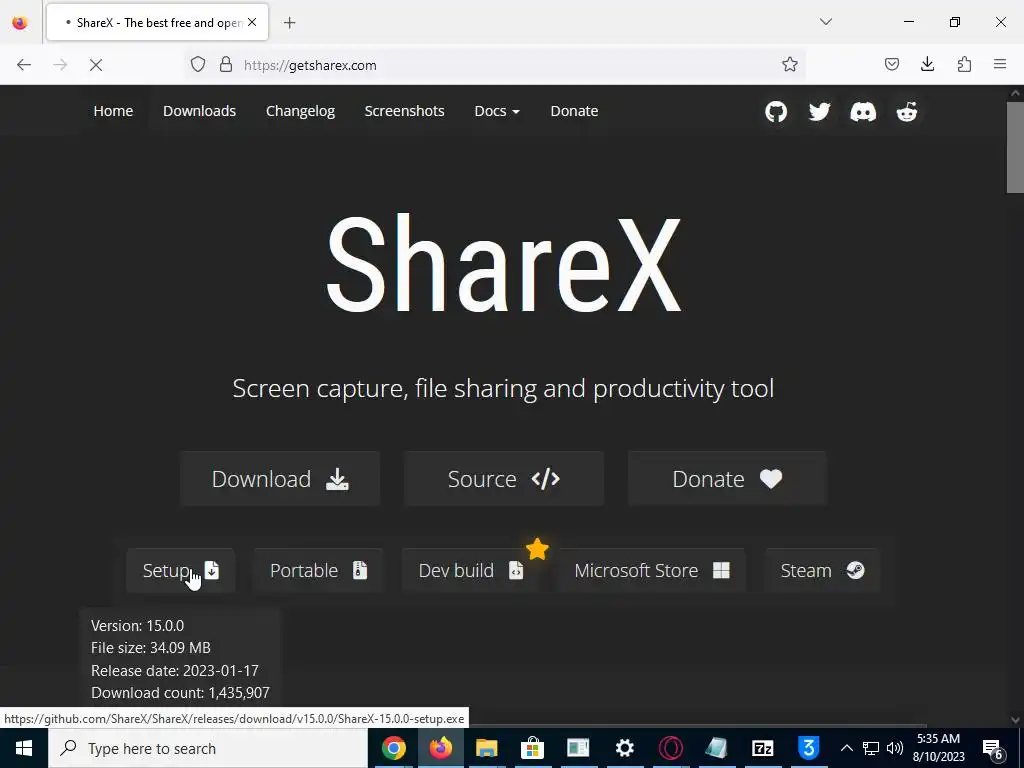Get ShareX from Microsoft Store
The height and width of the screenshot is (768, 1024).
tap(651, 570)
